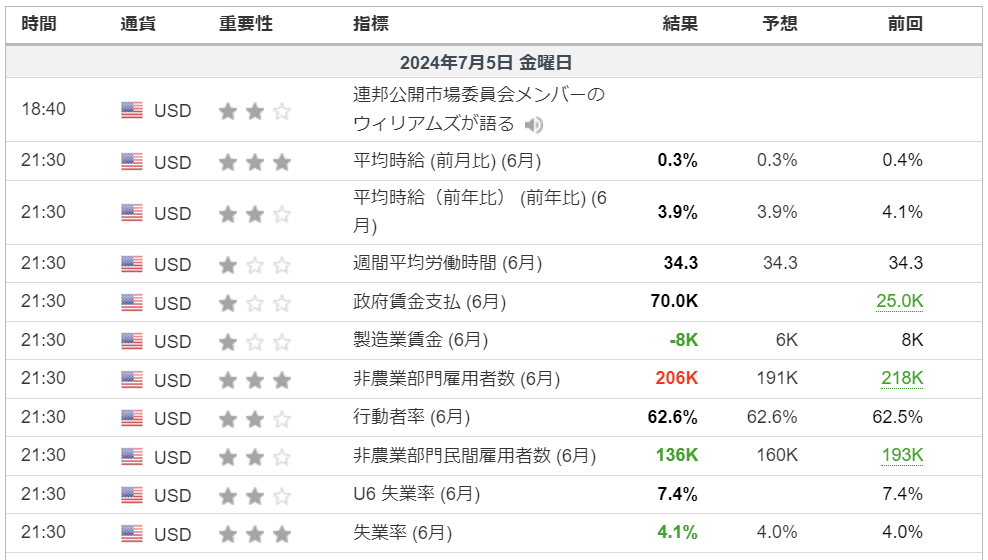Click the 重要性 column header
This screenshot has height=560, width=988.
[246, 24]
